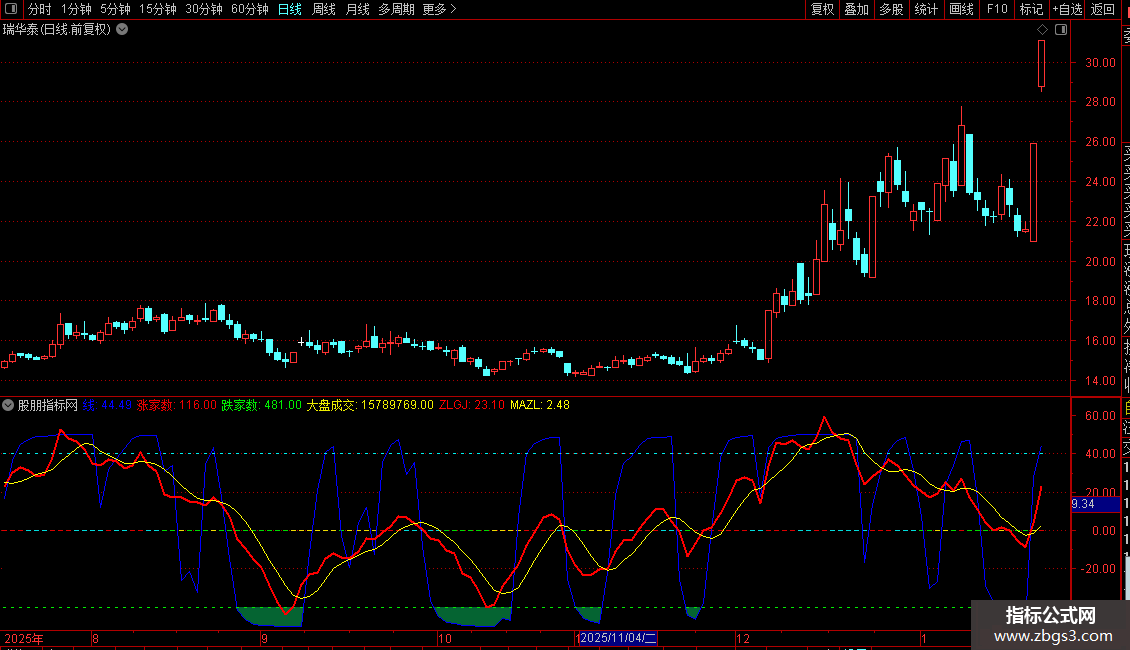The height and width of the screenshot is (650, 1130).
Task: Click the 叠加 overlay button
Action: click(857, 9)
